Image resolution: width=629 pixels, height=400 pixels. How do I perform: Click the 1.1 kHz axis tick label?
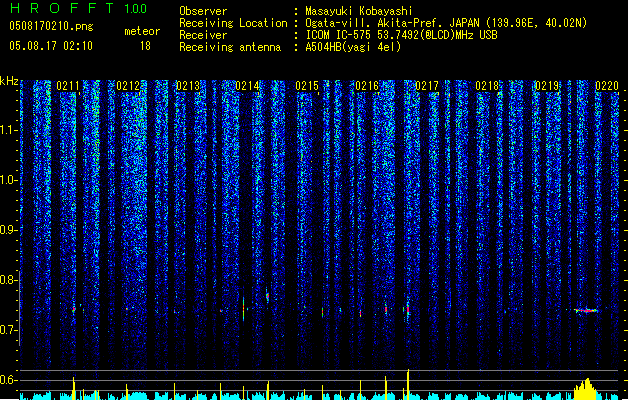pos(9,130)
